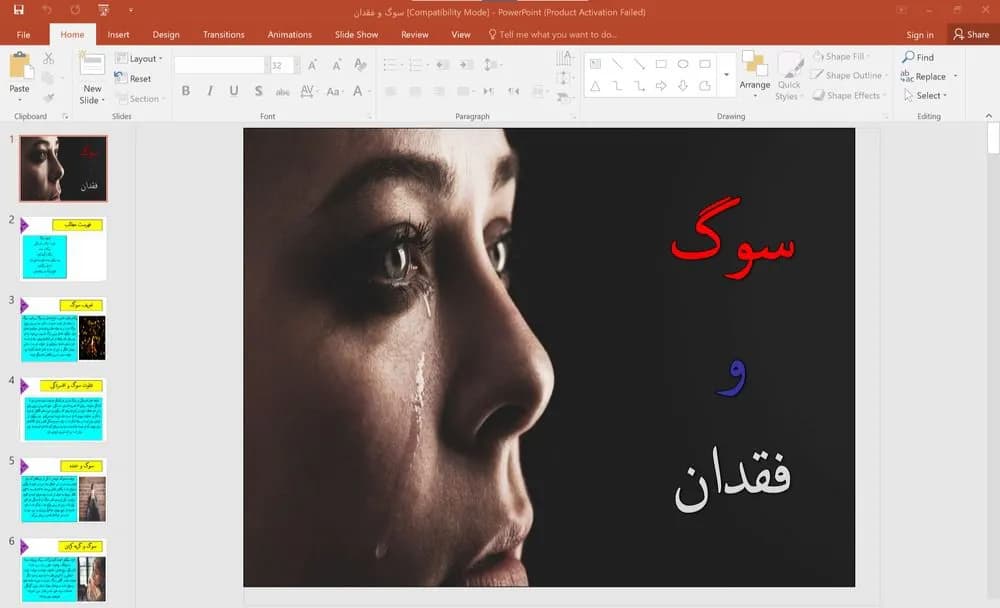Click the Paste clipboard icon

click(x=20, y=66)
